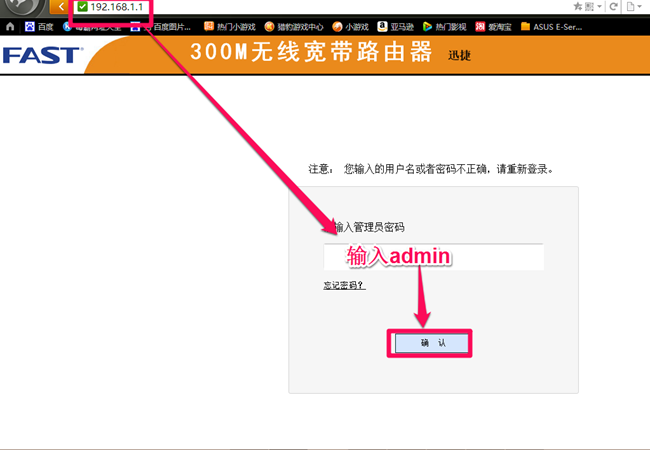This screenshot has width=650, height=450.
Task: Click the green security shield icon
Action: (x=82, y=6)
